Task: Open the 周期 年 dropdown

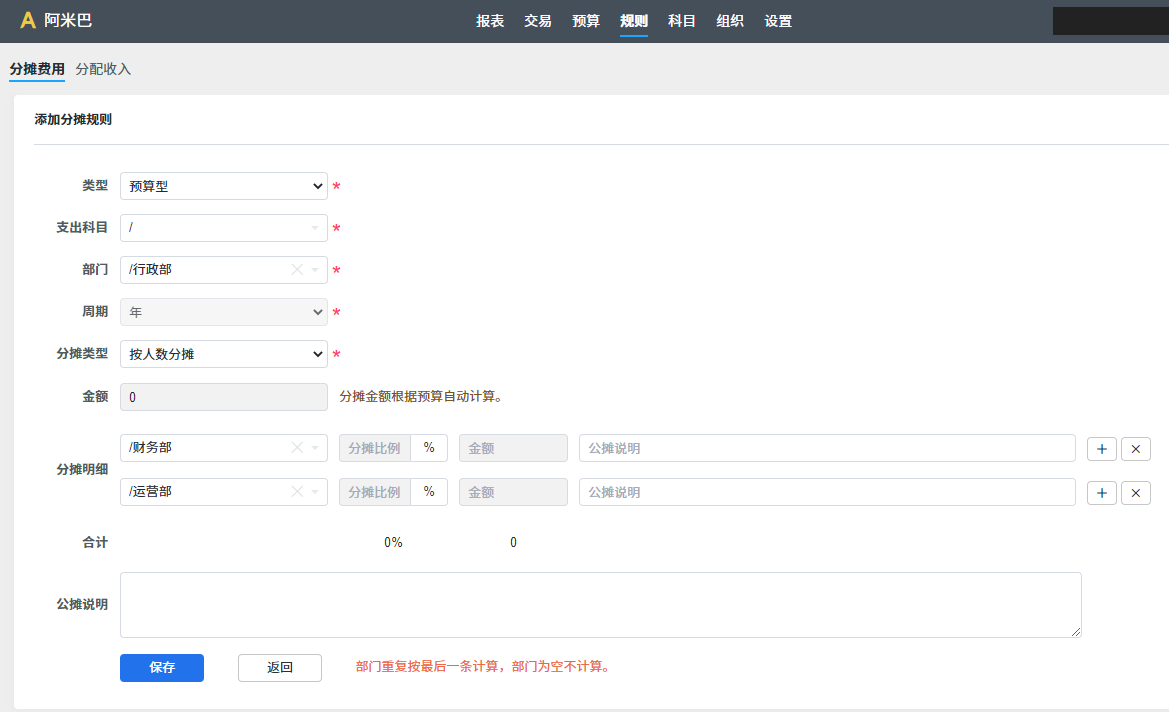Action: pos(224,312)
